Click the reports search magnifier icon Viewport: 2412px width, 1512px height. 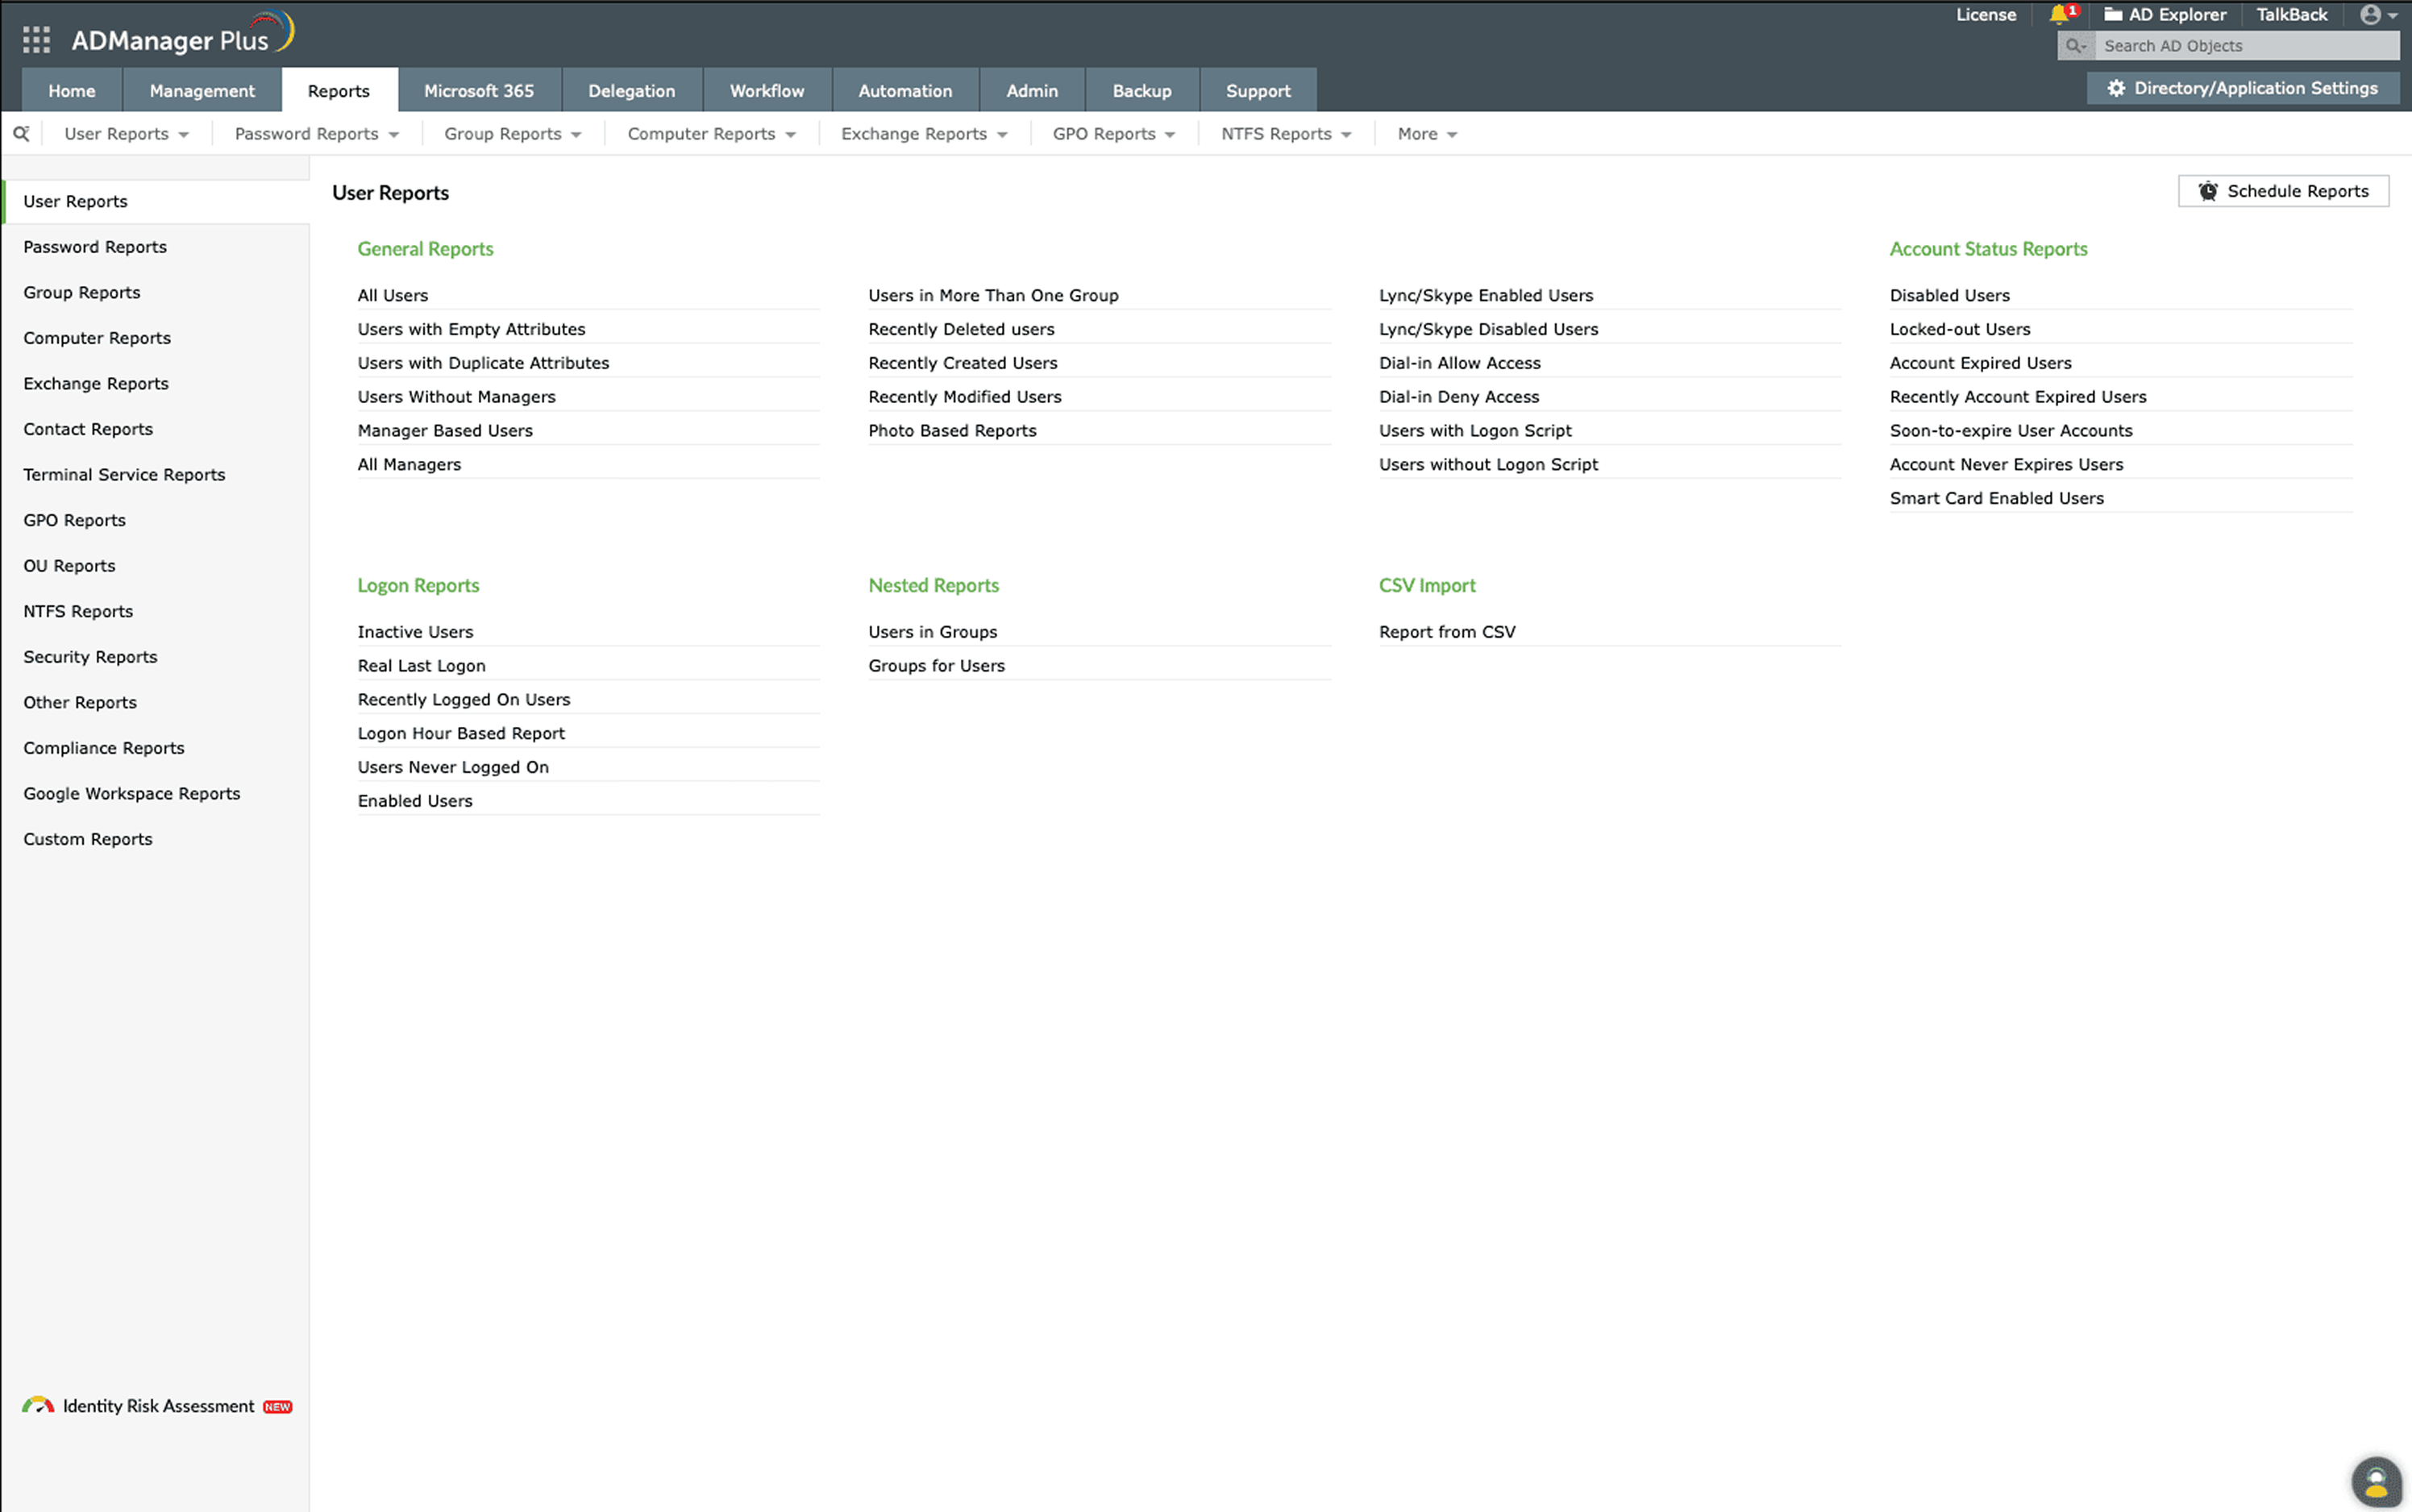click(x=21, y=133)
